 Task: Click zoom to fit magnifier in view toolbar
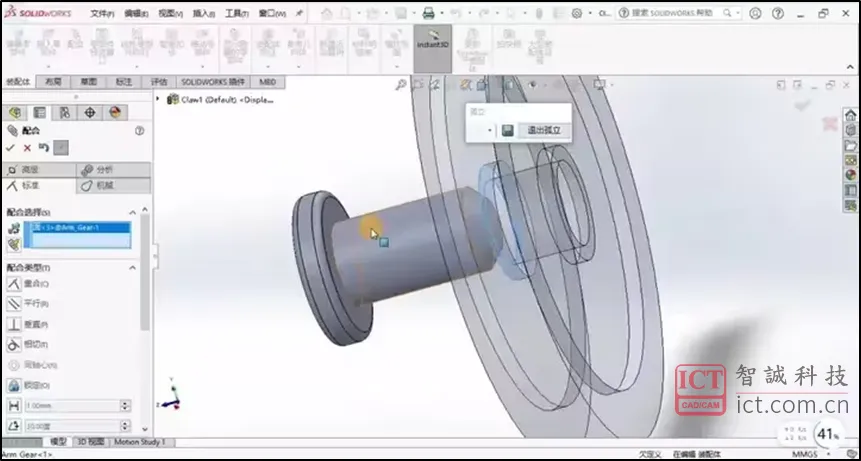tap(401, 85)
